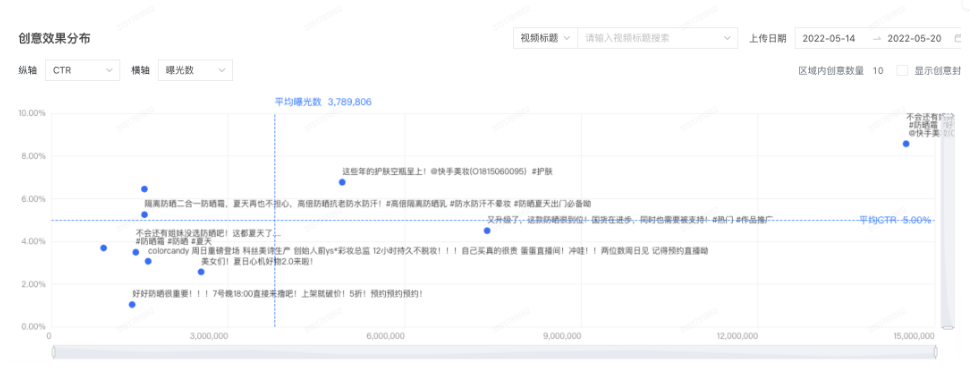Click the 8.00% y-axis label
This screenshot has width=970, height=370.
[34, 157]
